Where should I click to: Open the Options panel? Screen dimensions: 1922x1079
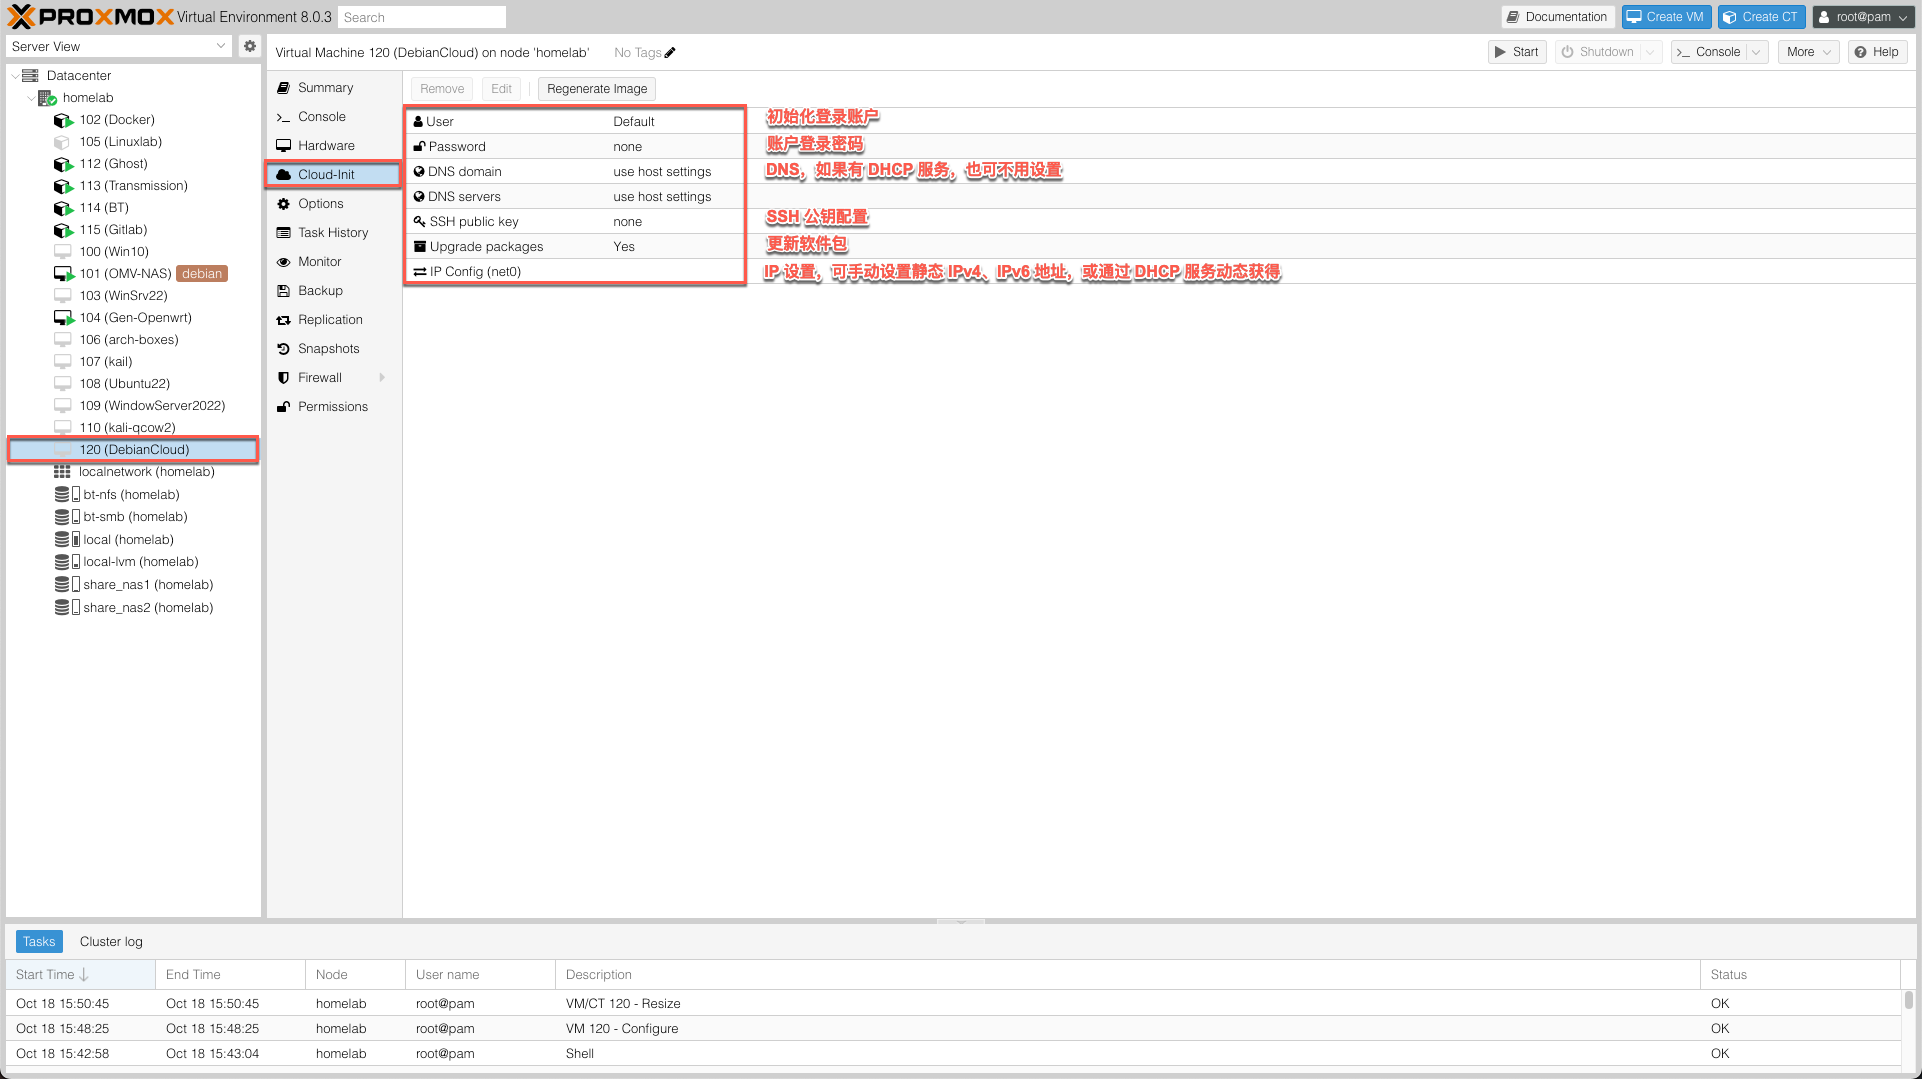click(320, 203)
